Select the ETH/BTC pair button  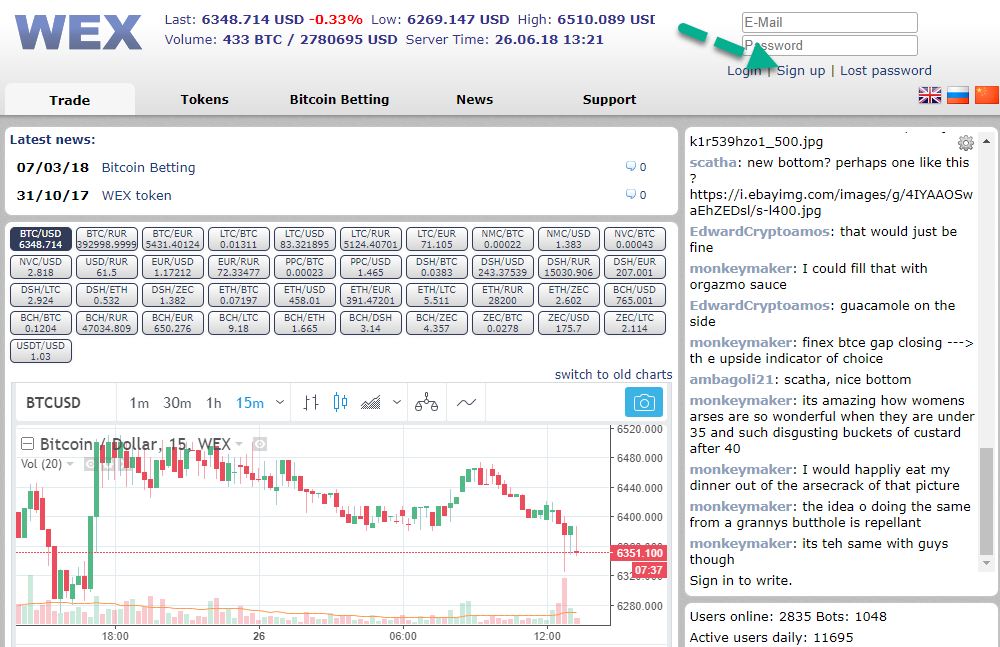tap(239, 295)
